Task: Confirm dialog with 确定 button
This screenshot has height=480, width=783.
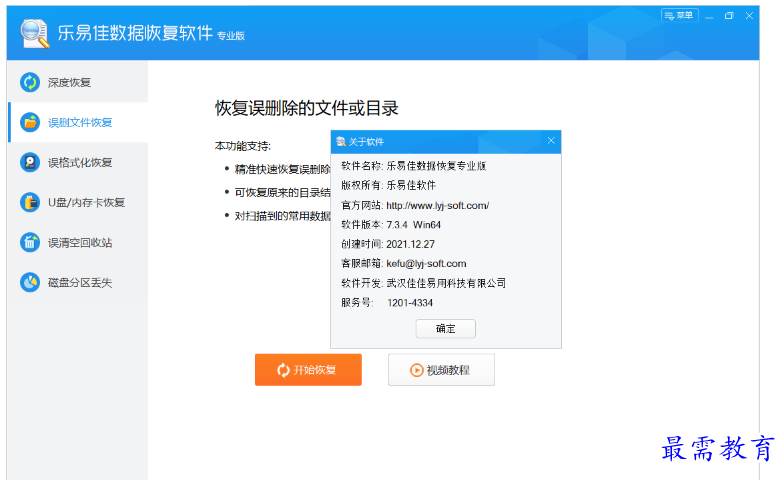Action: (x=445, y=329)
